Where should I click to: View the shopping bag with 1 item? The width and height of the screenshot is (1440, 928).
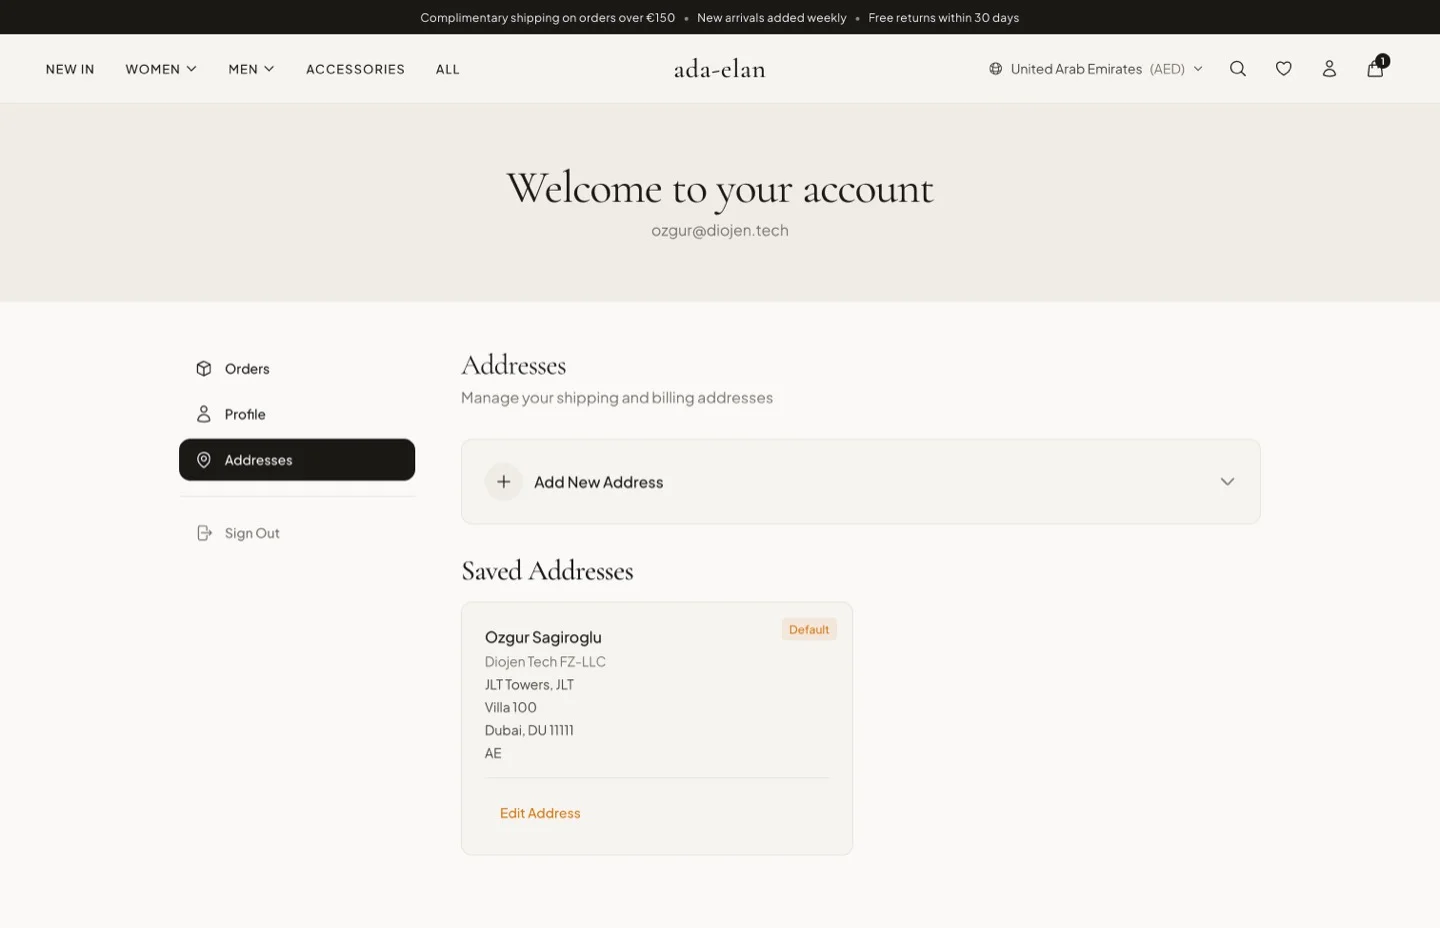coord(1375,68)
